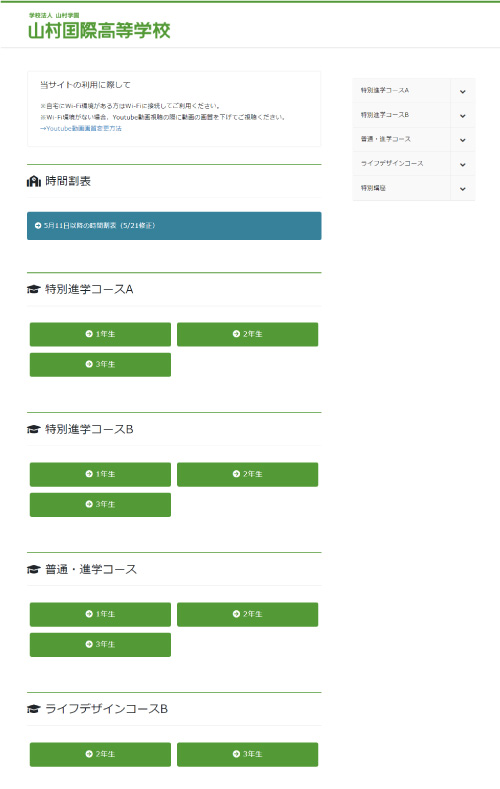Open 3年生 under ライフデザインコースB
This screenshot has width=500, height=789.
[x=247, y=754]
